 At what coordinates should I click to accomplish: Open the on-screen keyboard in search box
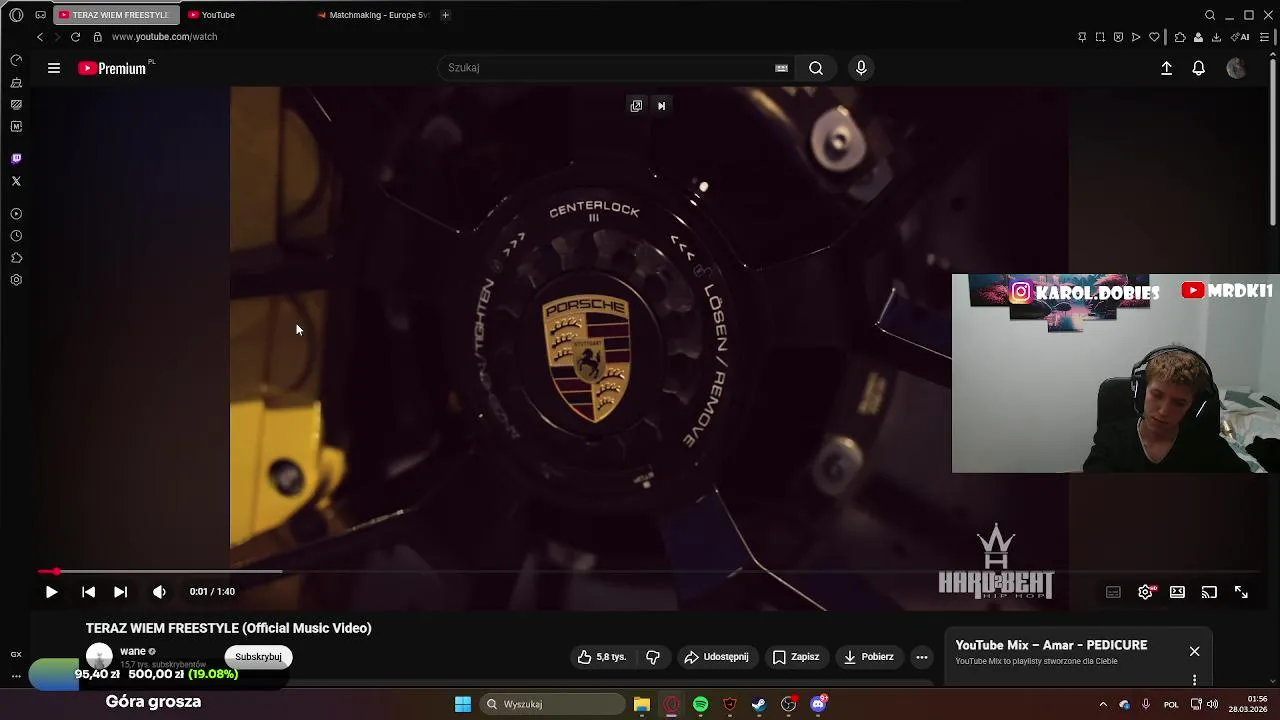tap(781, 68)
